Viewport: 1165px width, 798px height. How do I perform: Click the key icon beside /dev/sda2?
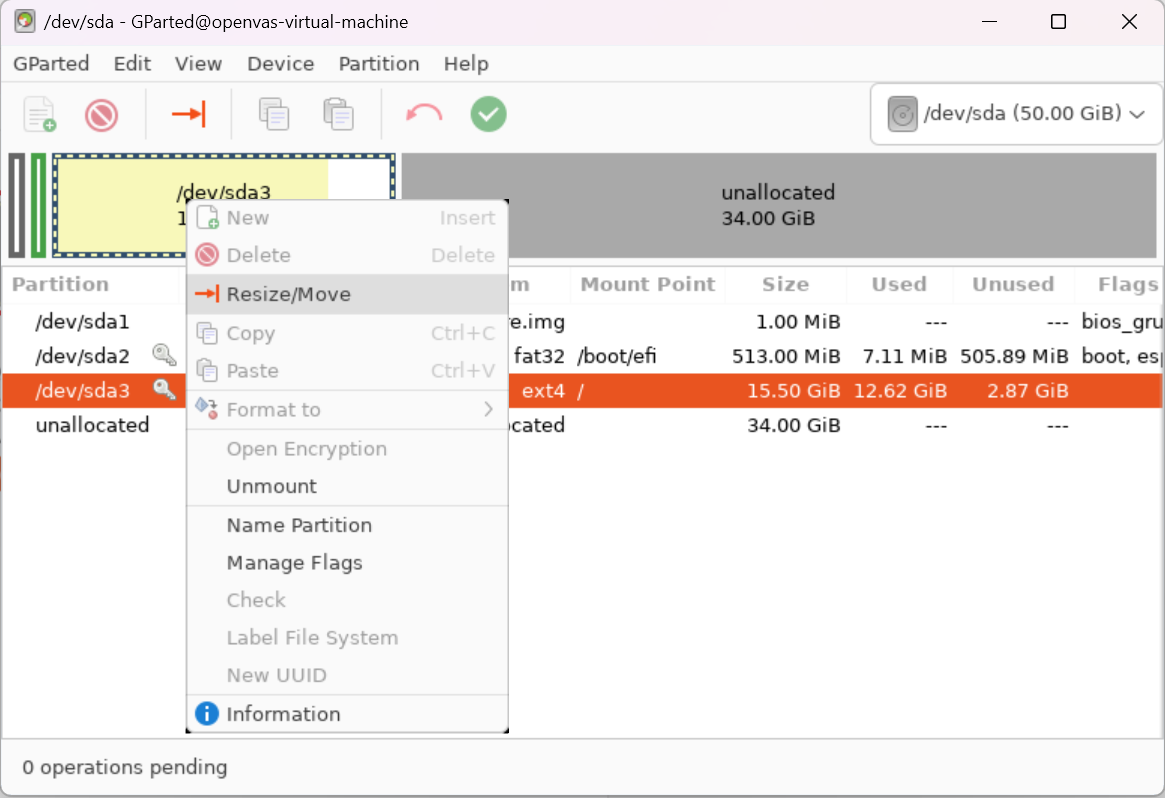tap(164, 355)
